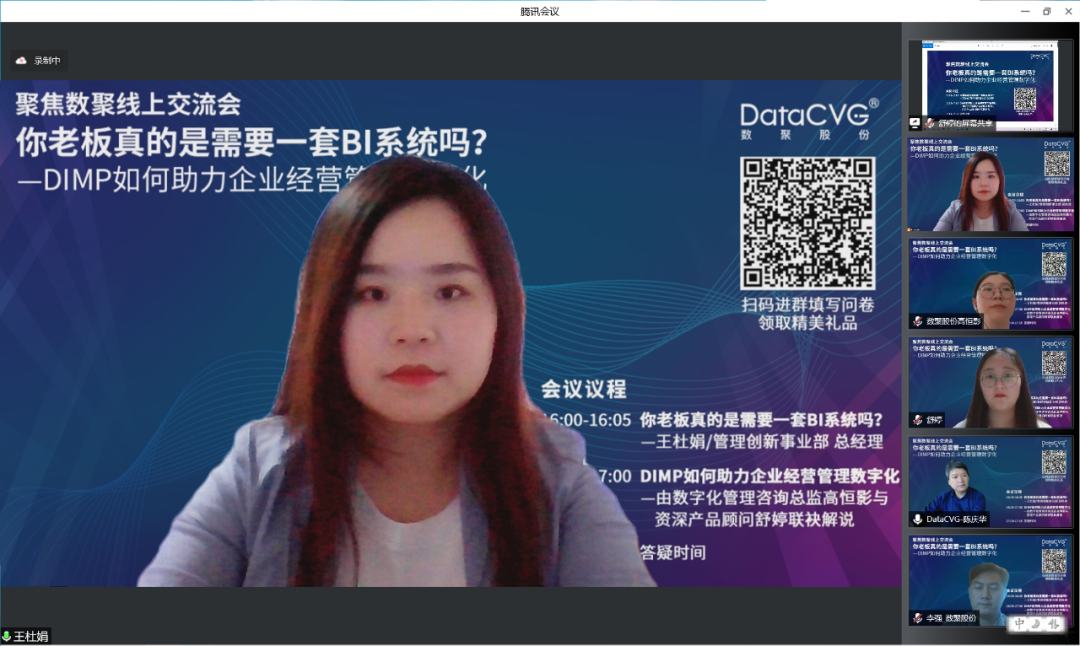The image size is (1080, 646).
Task: Select the DataCVG-陈庆华 video thumbnail
Action: (x=990, y=482)
